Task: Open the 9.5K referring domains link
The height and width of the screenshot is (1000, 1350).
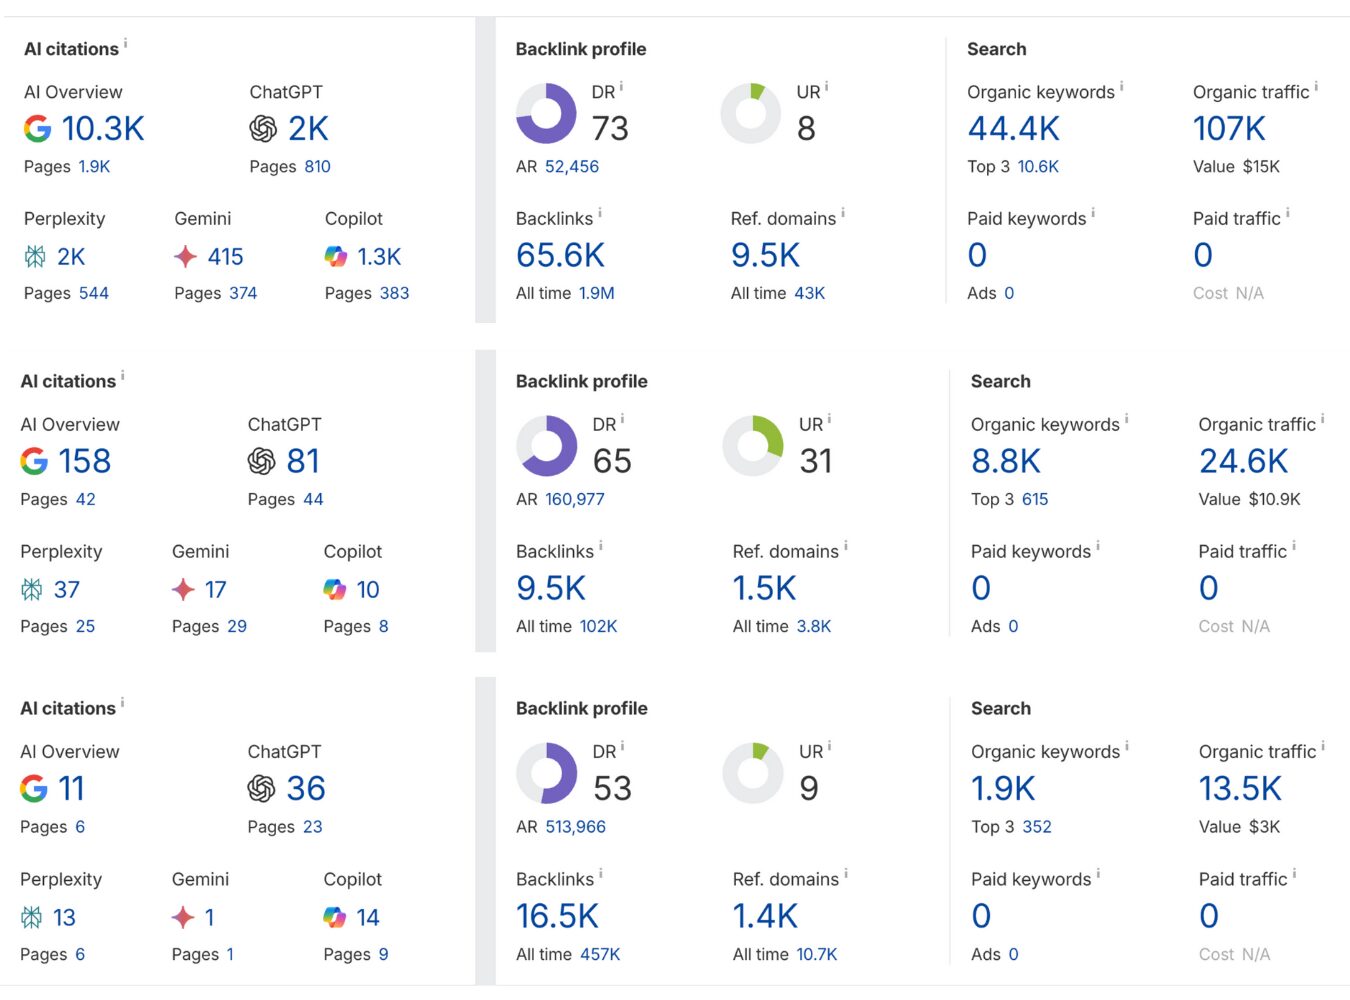Action: [x=765, y=256]
